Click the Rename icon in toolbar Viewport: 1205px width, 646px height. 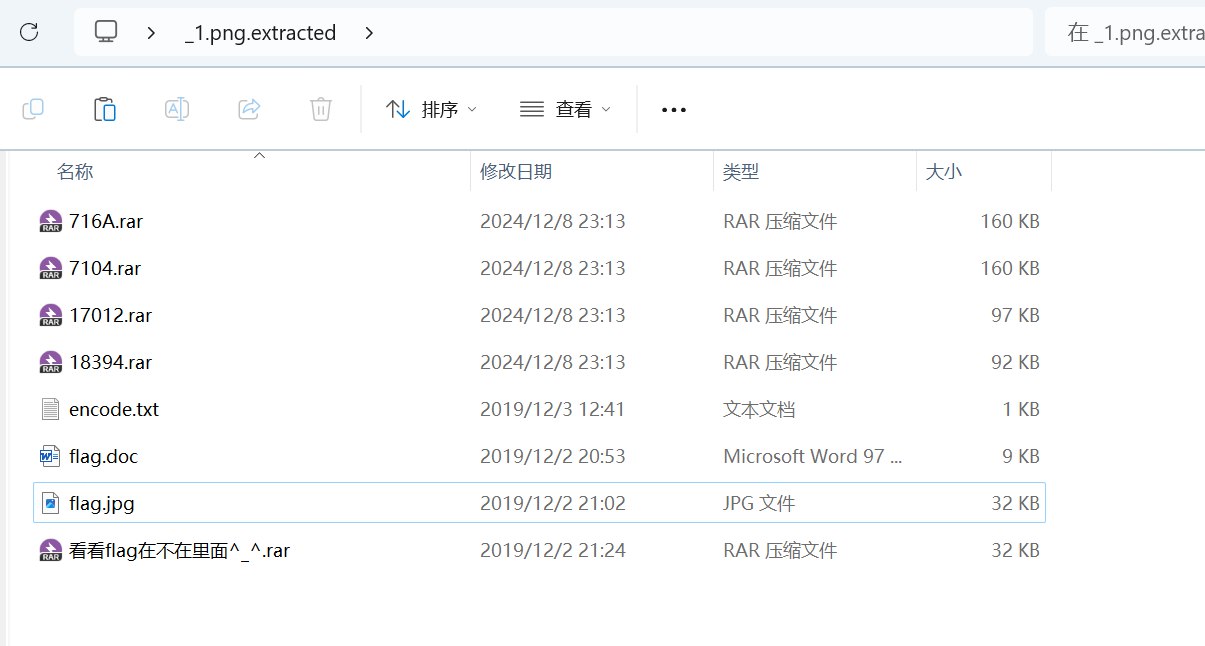tap(177, 109)
